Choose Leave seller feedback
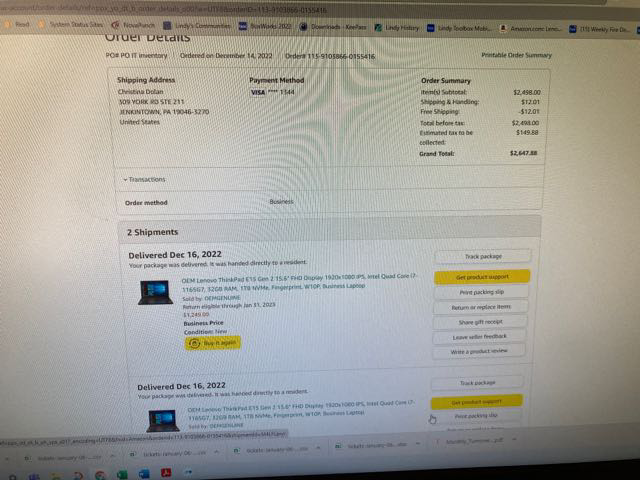 480,337
